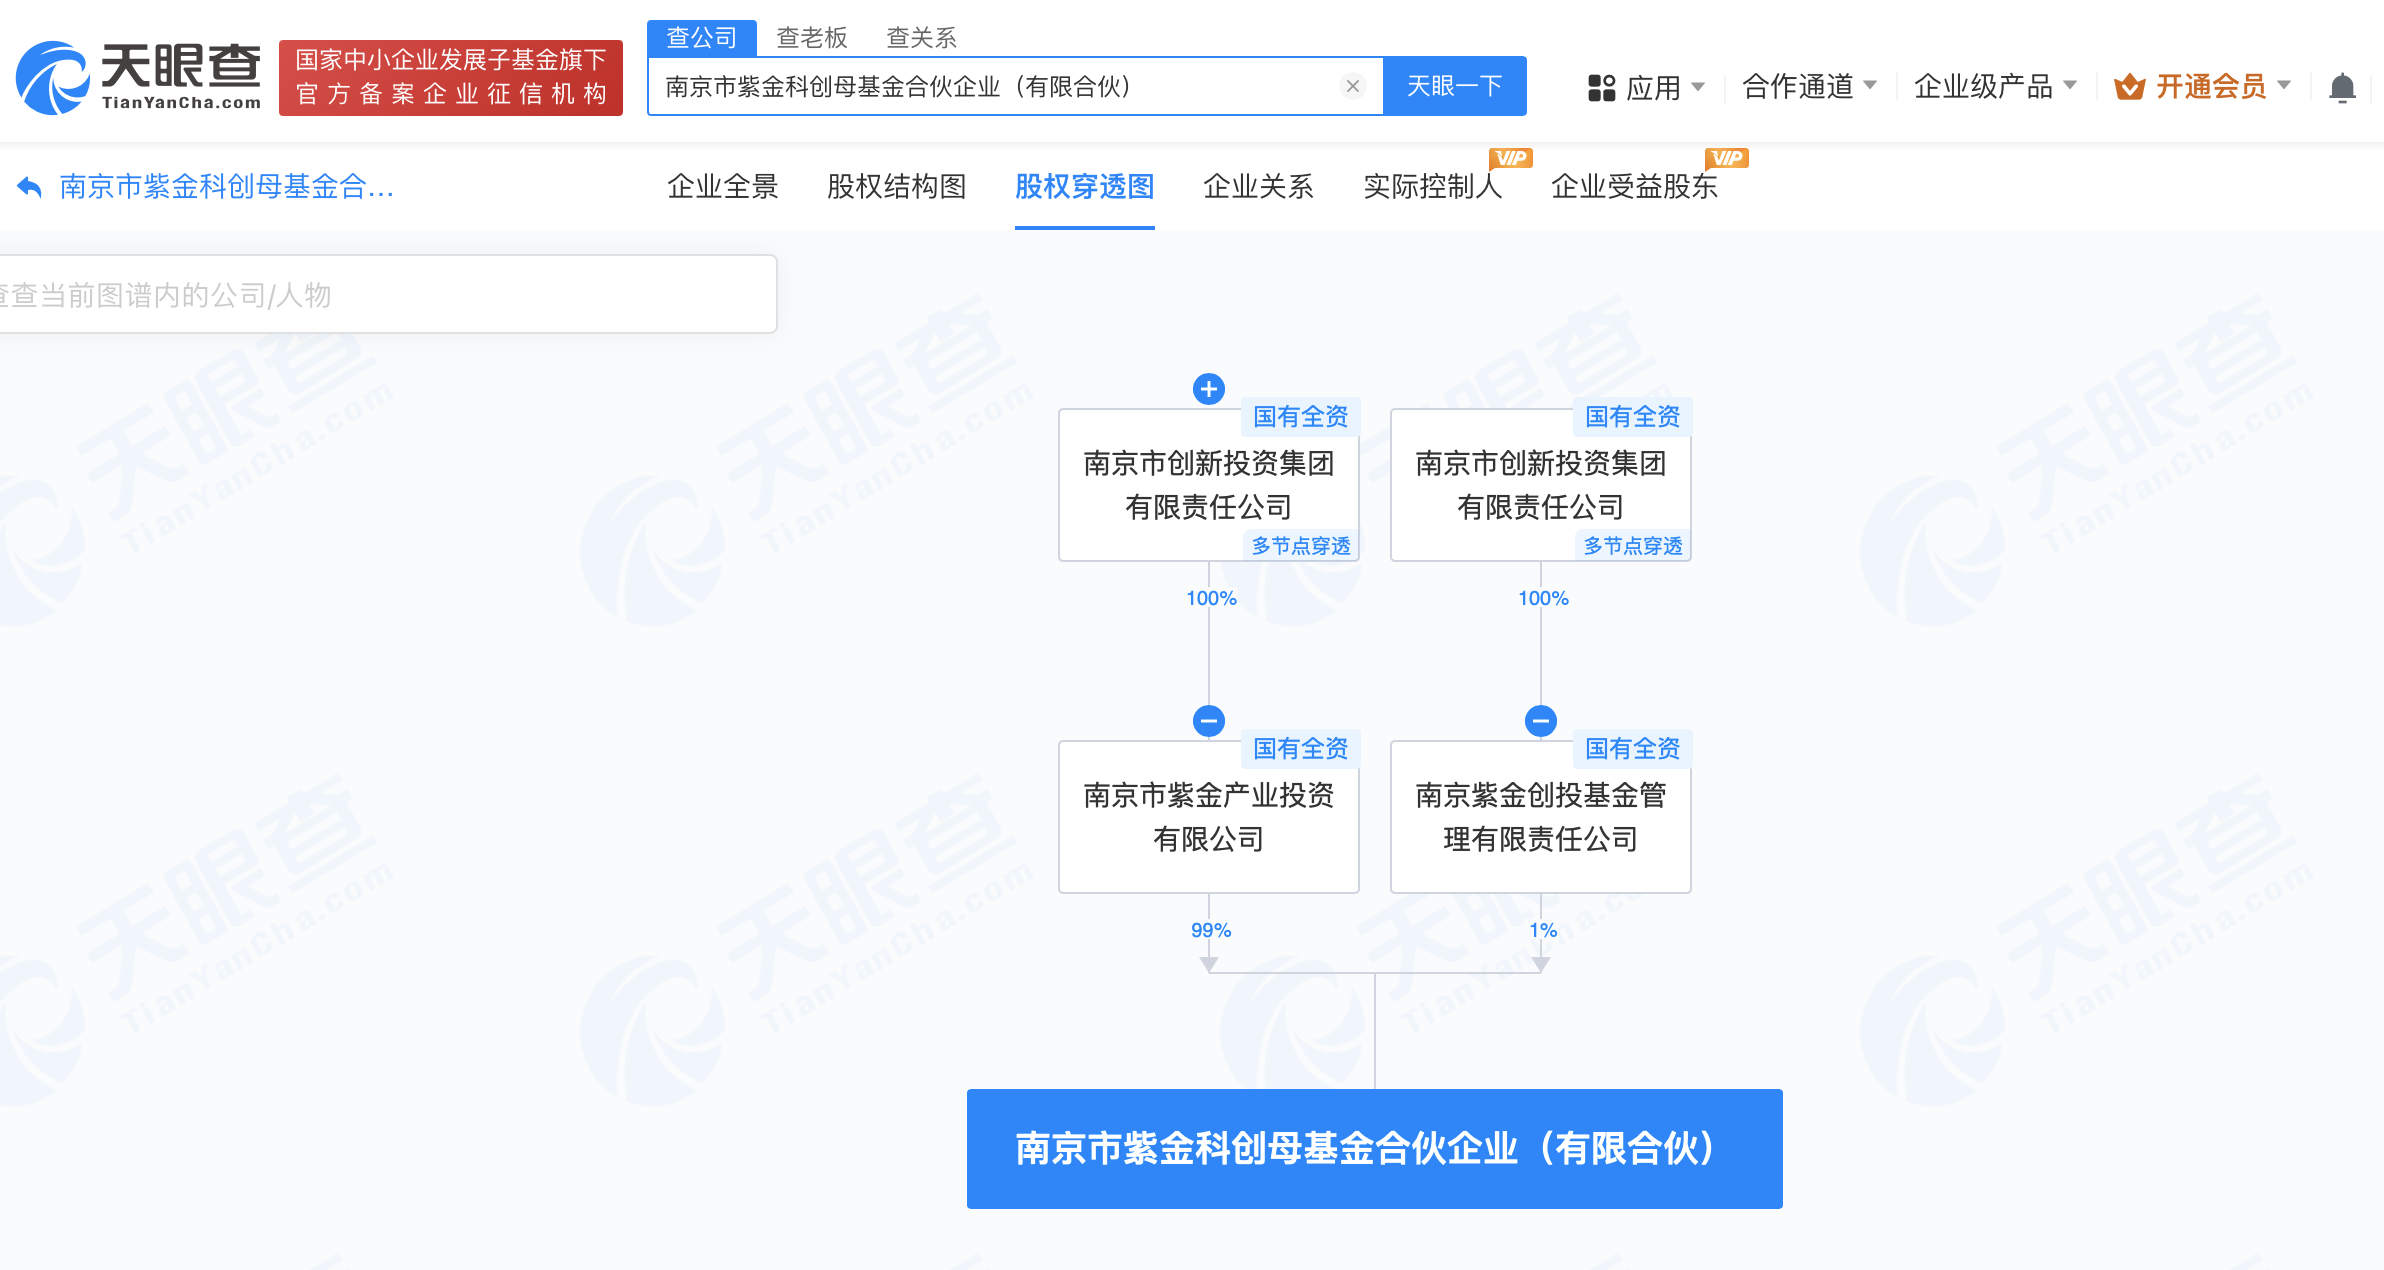Click the TianYanCha logo icon

point(52,78)
